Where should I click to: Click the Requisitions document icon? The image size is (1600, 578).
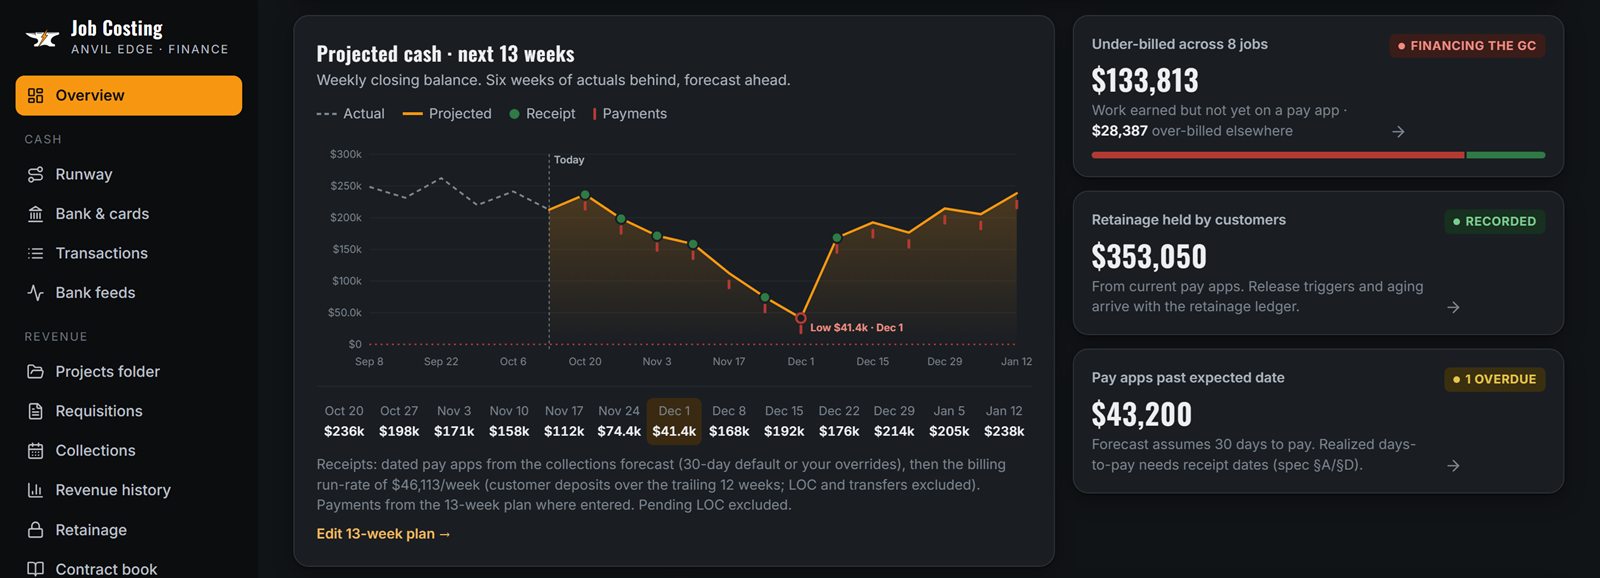pyautogui.click(x=36, y=411)
